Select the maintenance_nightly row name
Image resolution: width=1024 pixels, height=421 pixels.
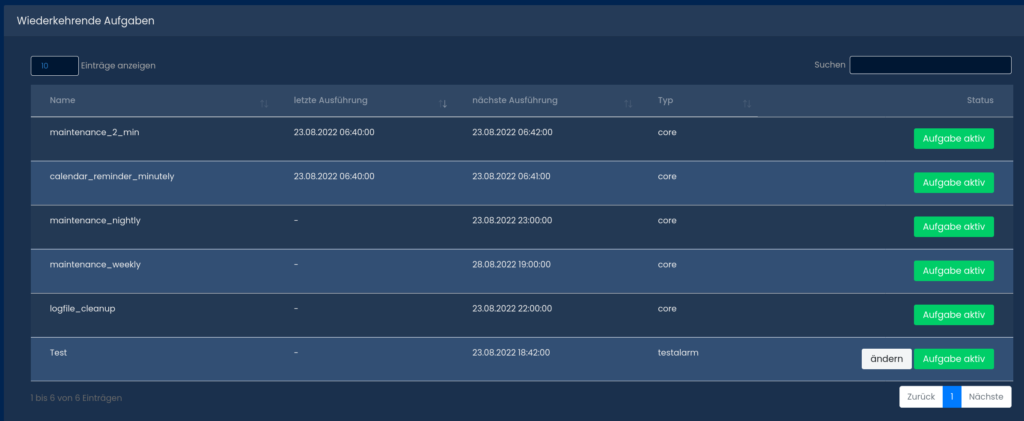[102, 220]
